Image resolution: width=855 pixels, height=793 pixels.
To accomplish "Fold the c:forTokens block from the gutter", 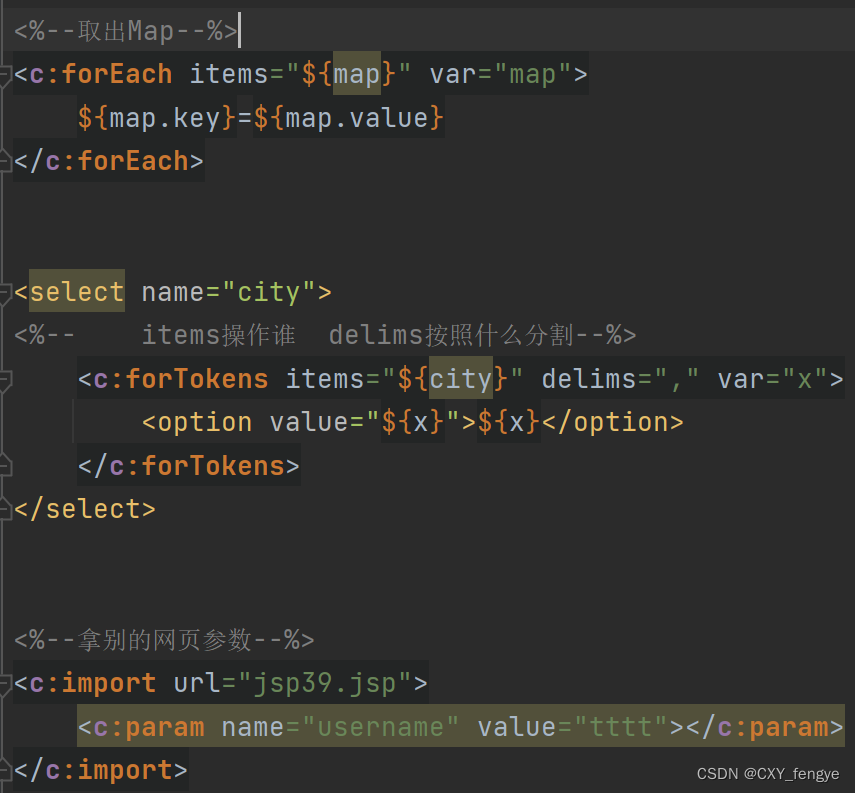I will (x=5, y=379).
